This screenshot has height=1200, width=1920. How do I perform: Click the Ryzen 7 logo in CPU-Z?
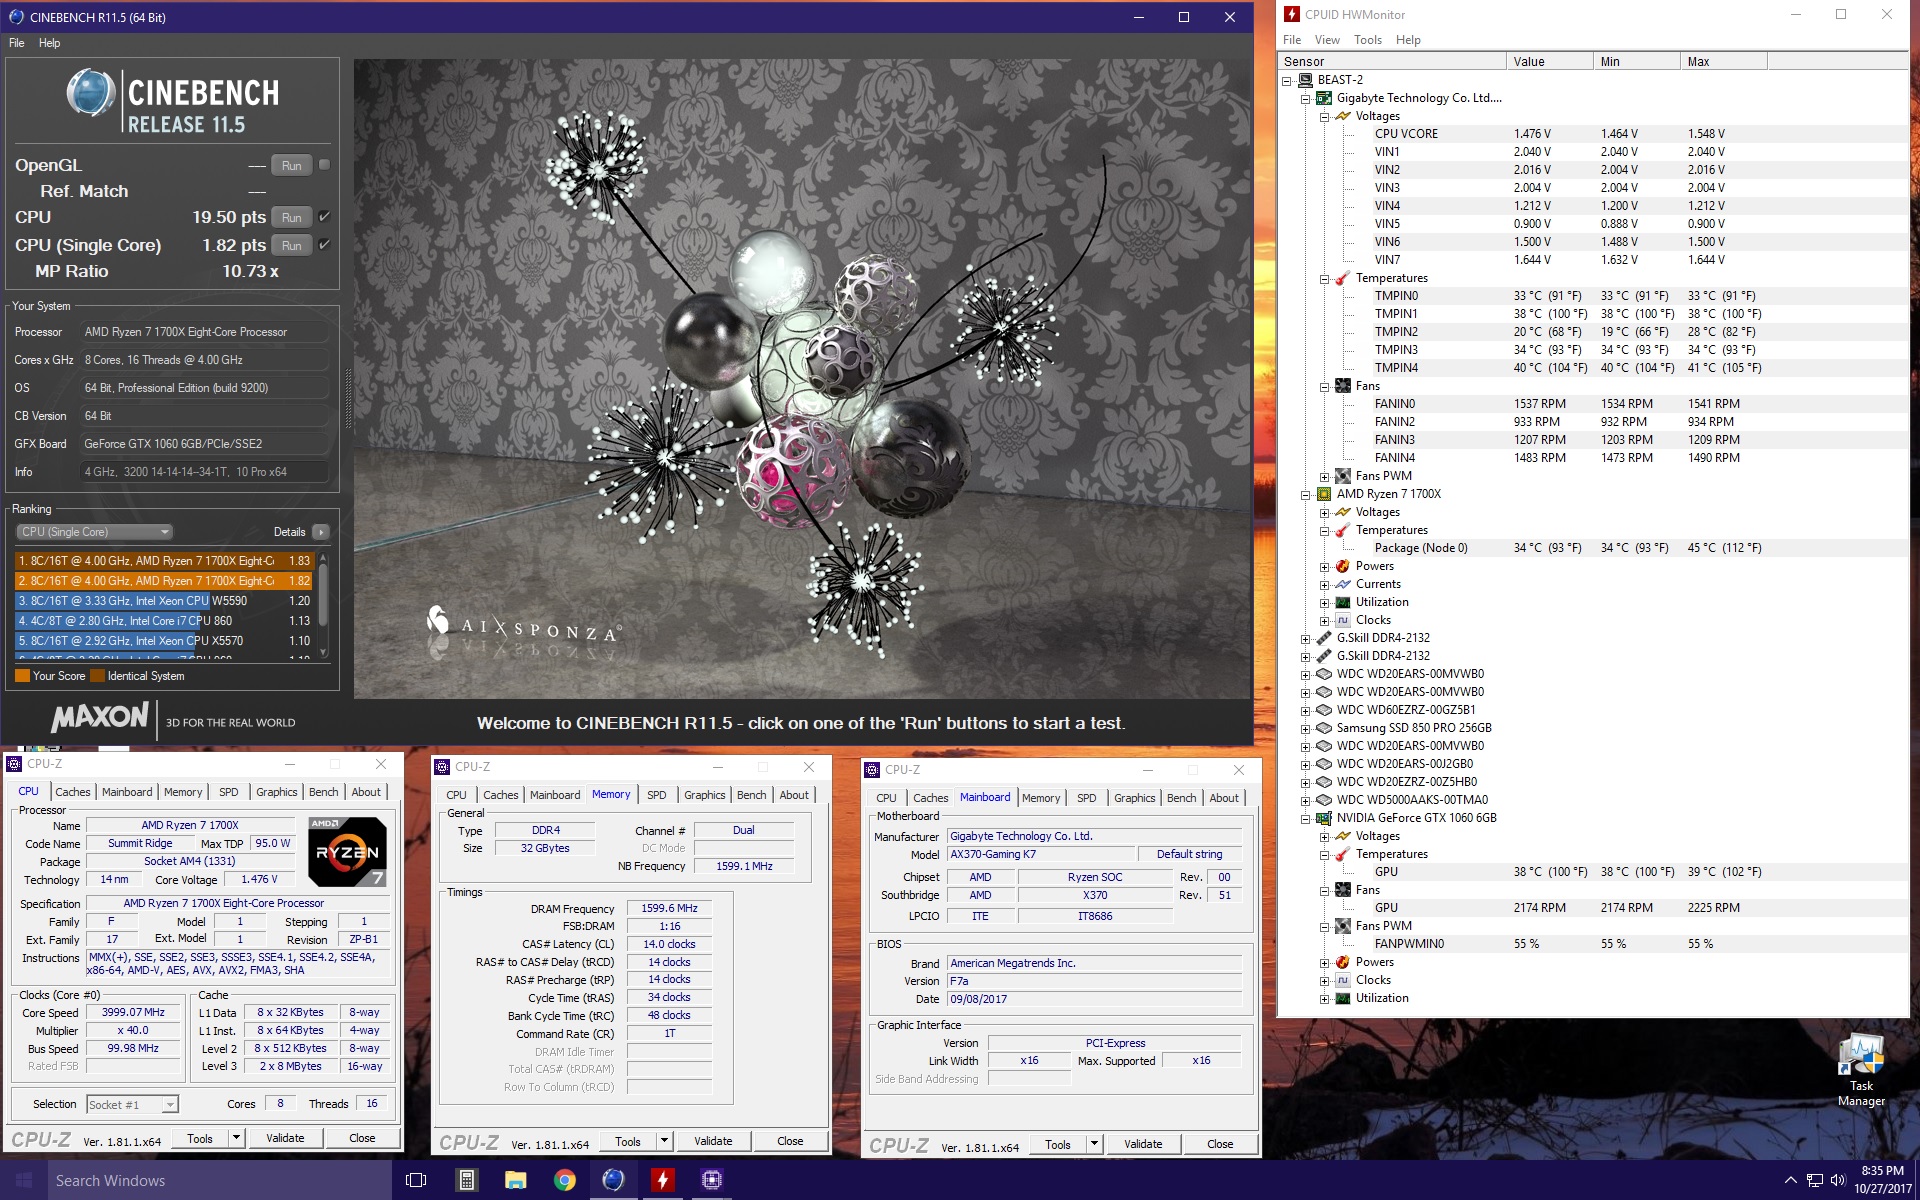(347, 852)
